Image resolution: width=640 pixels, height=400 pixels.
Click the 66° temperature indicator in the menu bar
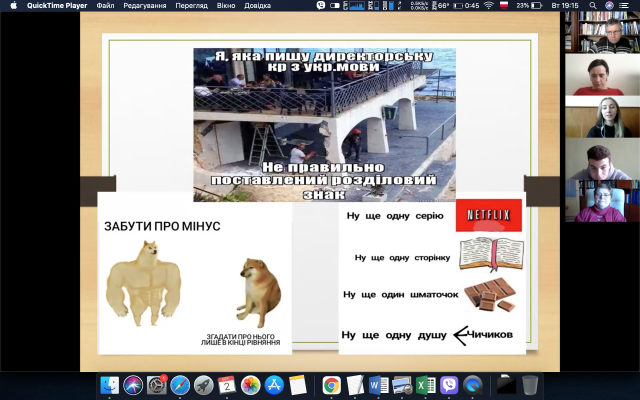pyautogui.click(x=440, y=6)
